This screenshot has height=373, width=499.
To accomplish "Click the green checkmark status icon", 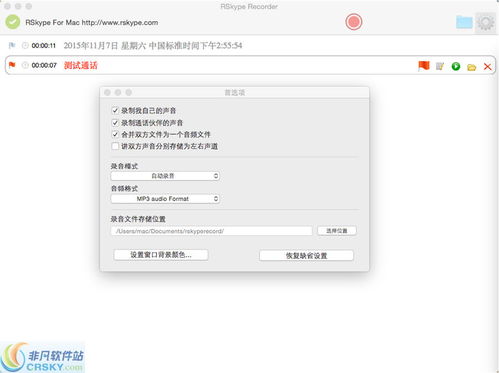I will click(13, 22).
